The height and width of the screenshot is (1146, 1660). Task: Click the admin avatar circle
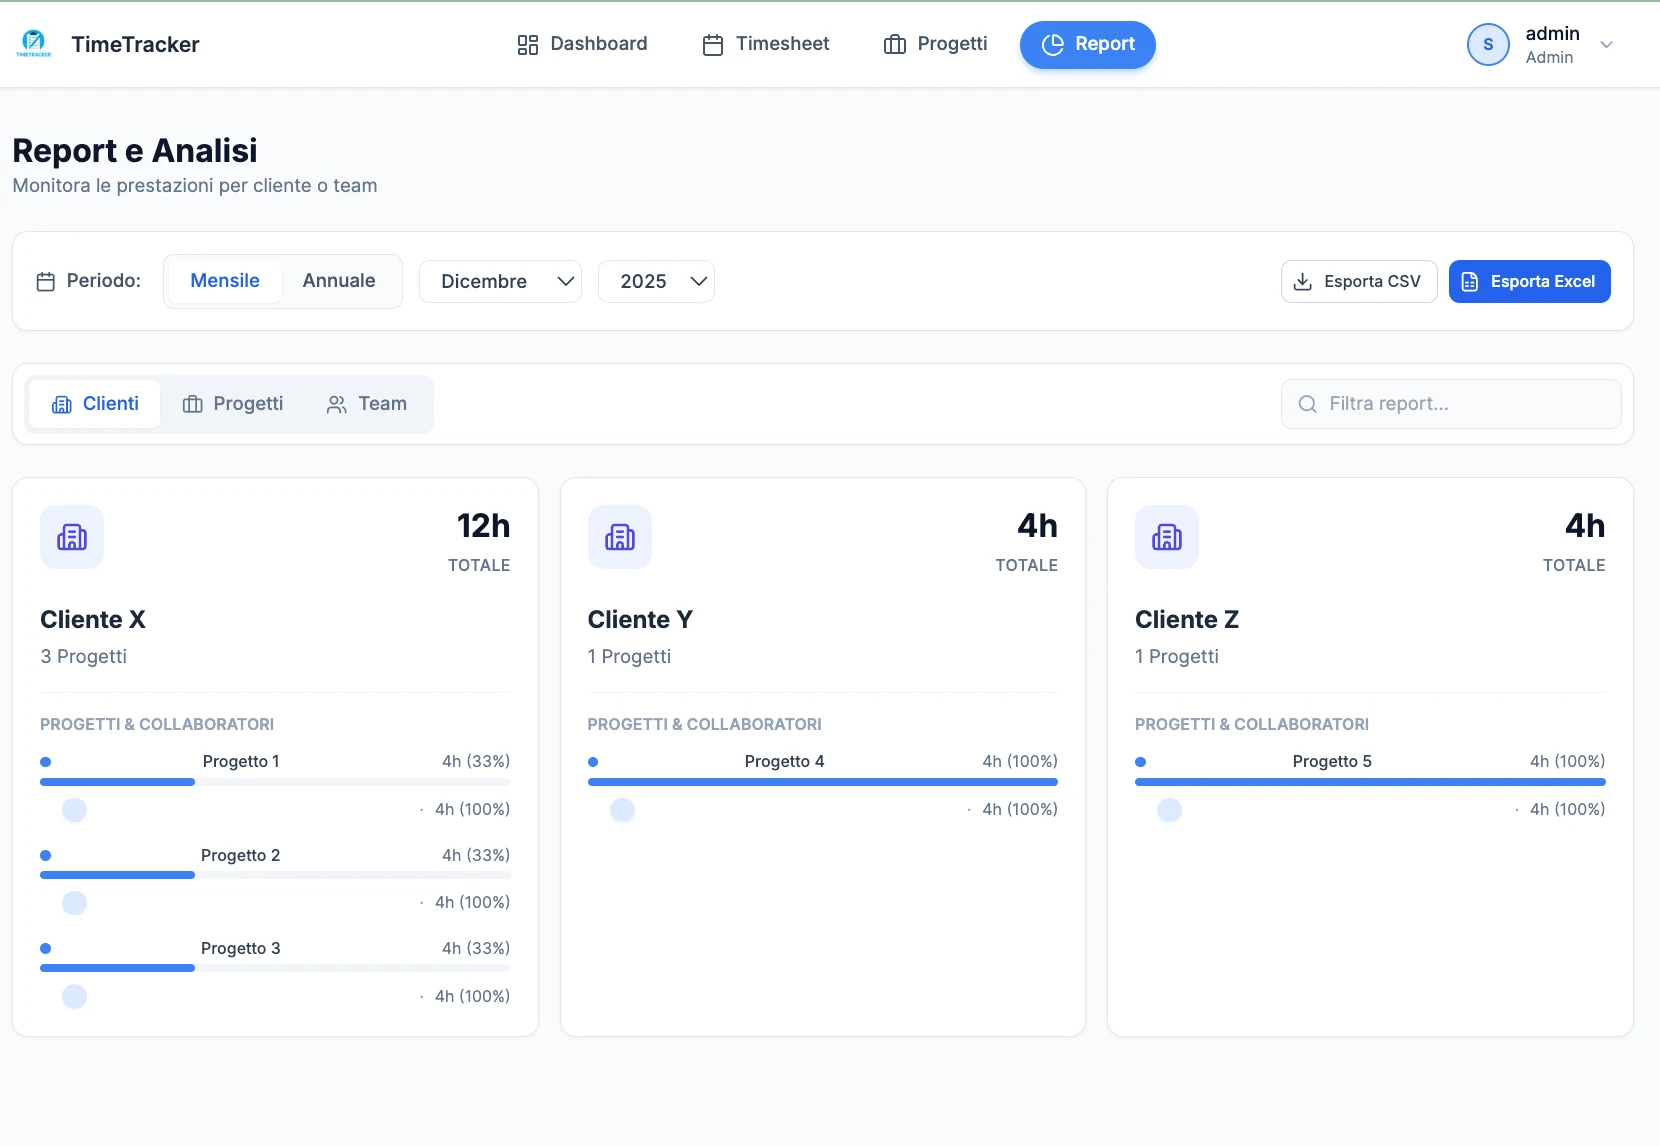coord(1488,45)
